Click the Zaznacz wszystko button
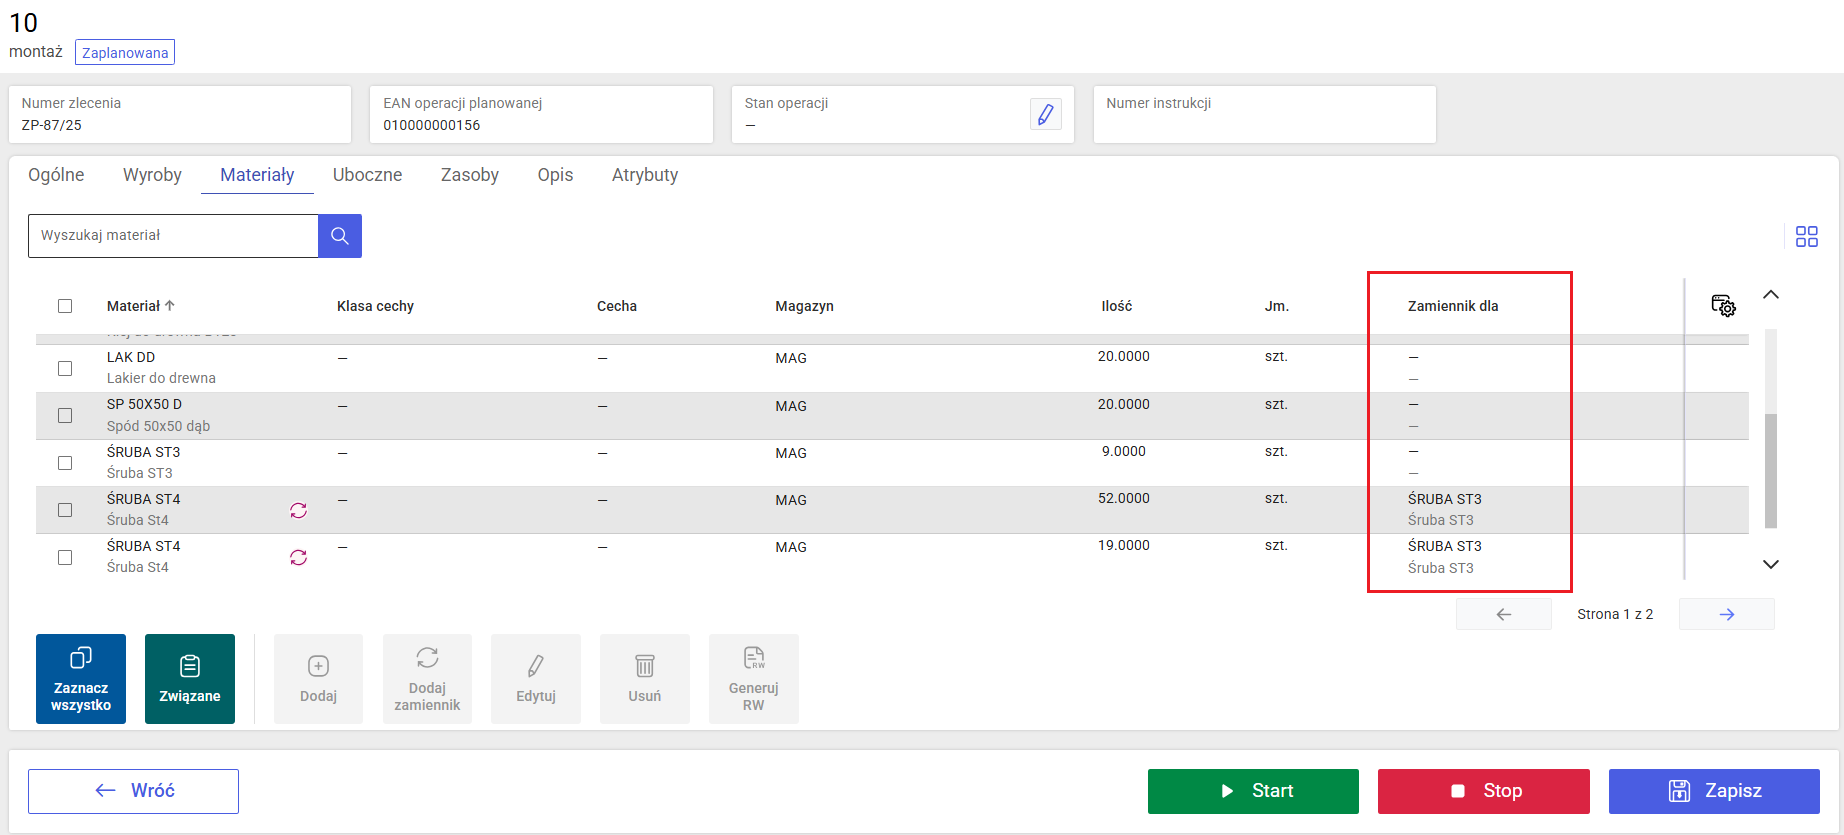 pyautogui.click(x=81, y=679)
